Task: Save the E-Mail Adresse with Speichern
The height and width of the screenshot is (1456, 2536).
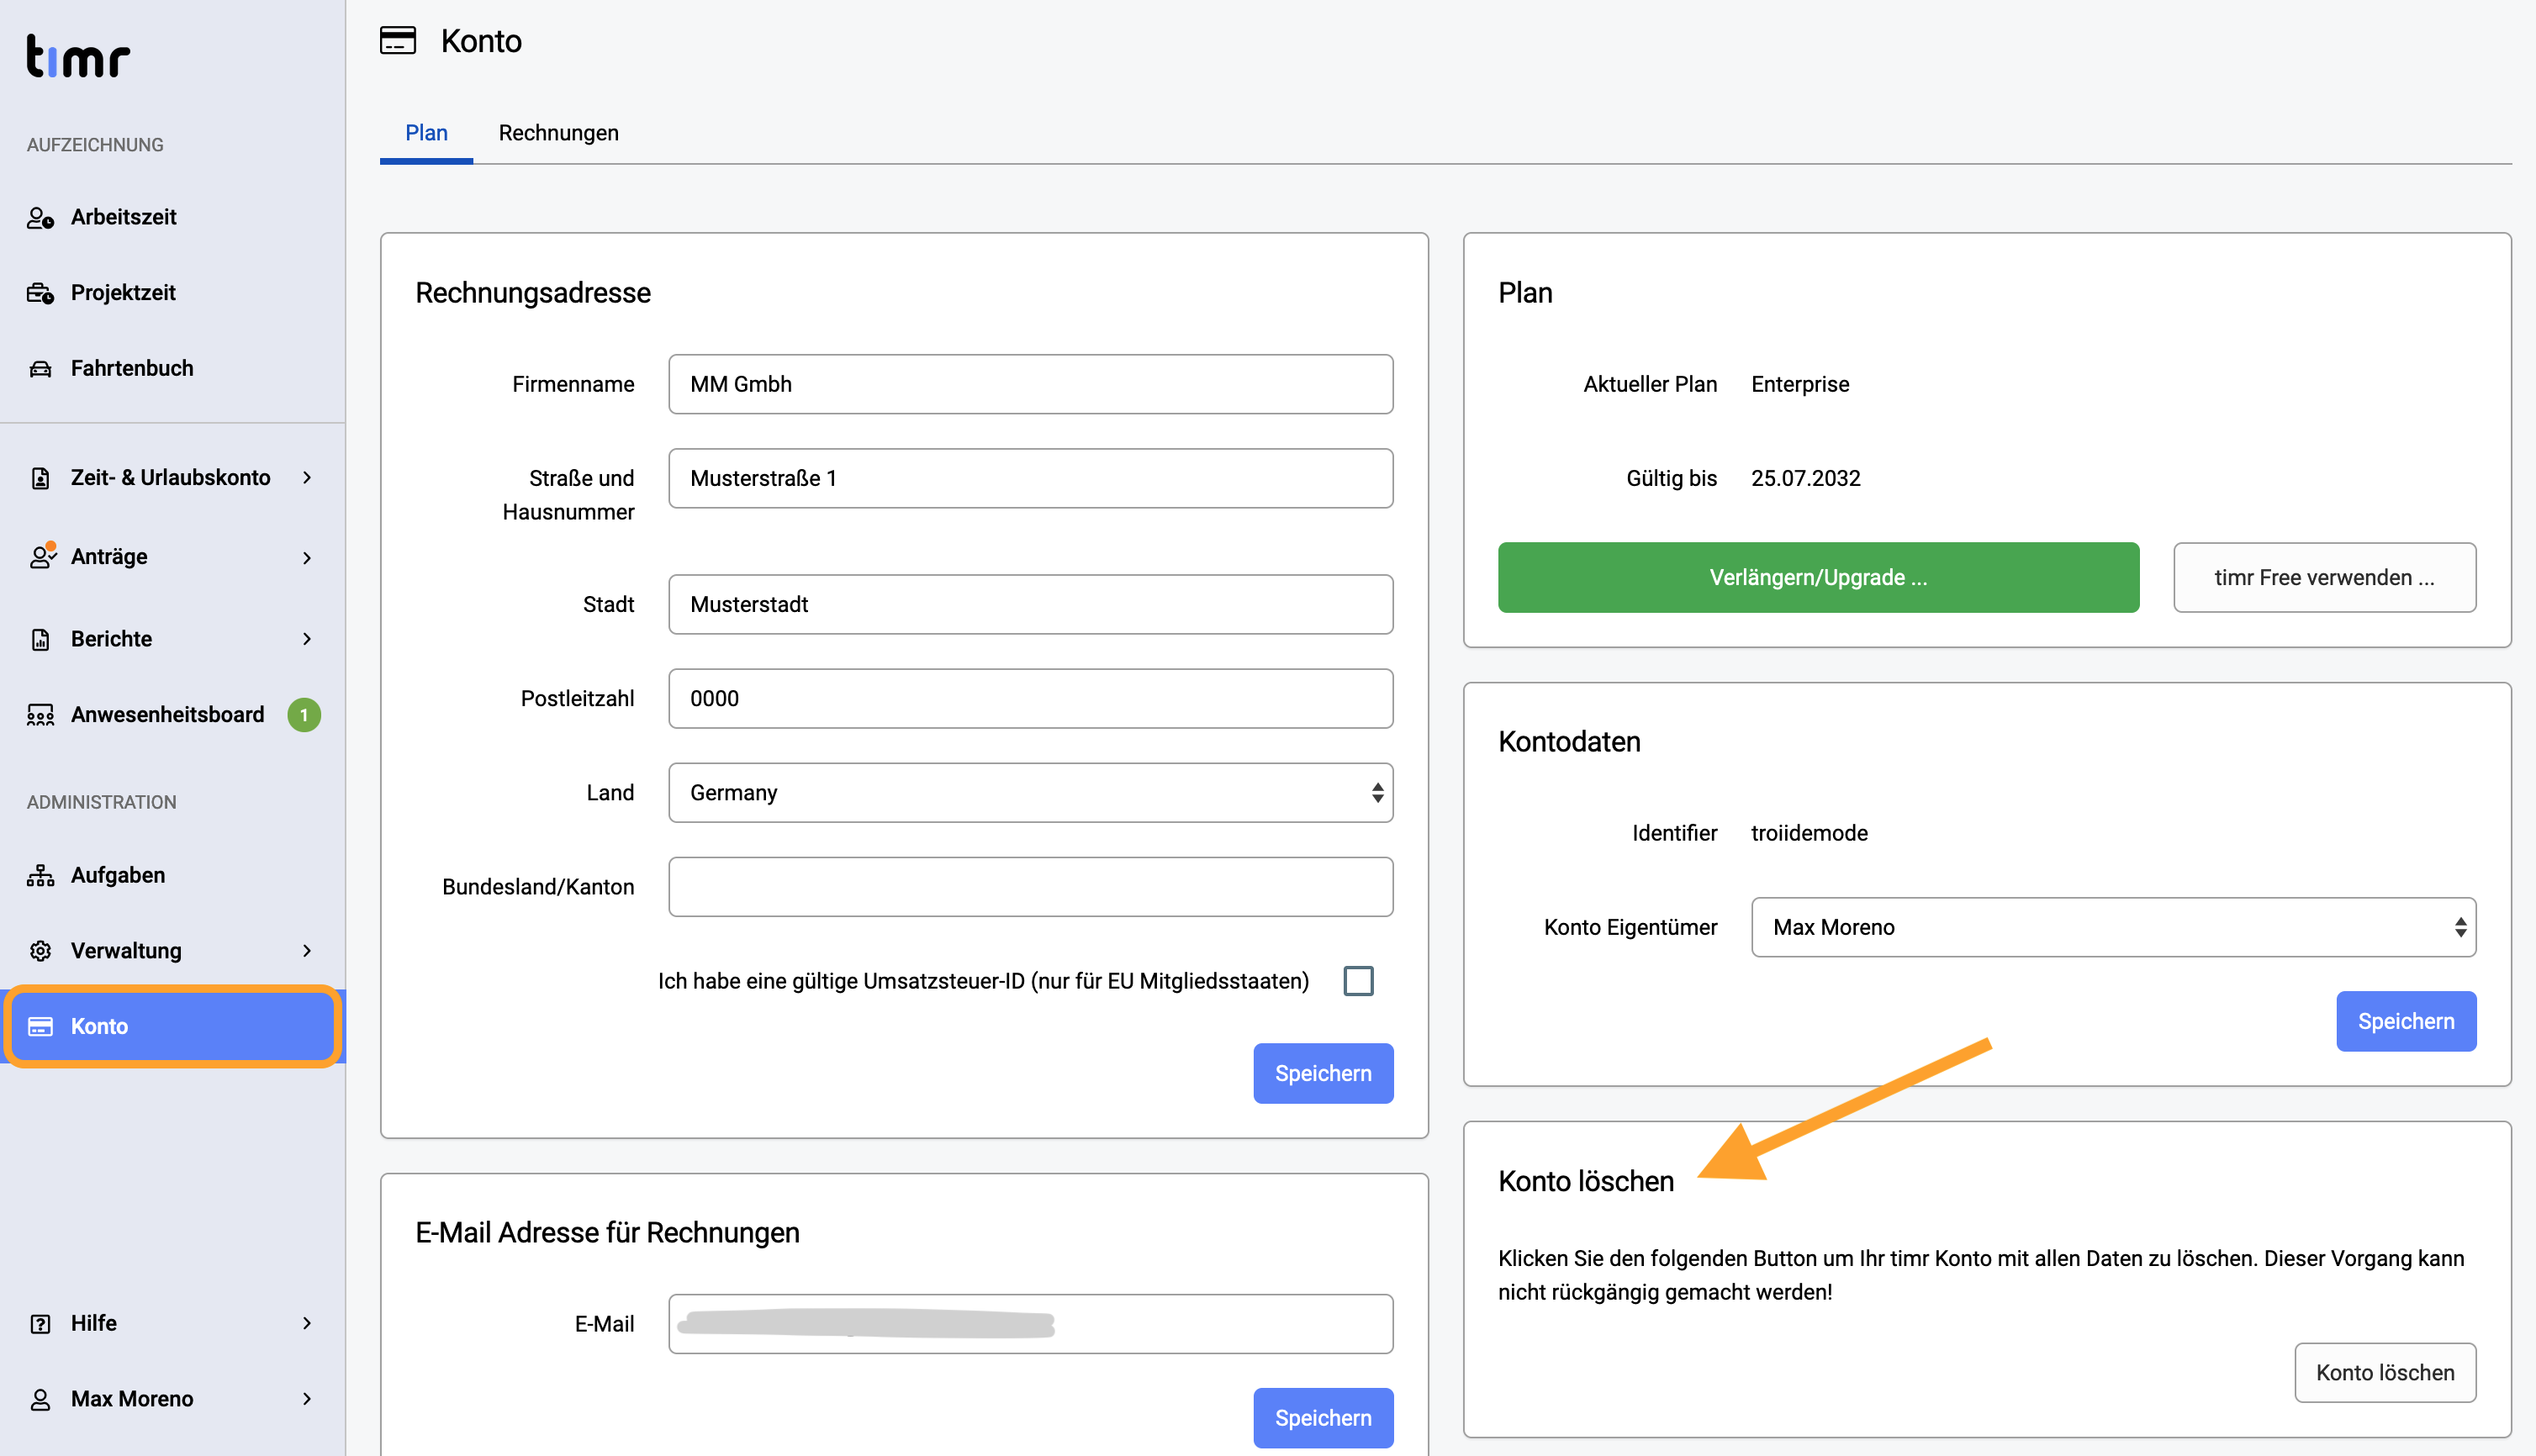Action: click(x=1323, y=1418)
